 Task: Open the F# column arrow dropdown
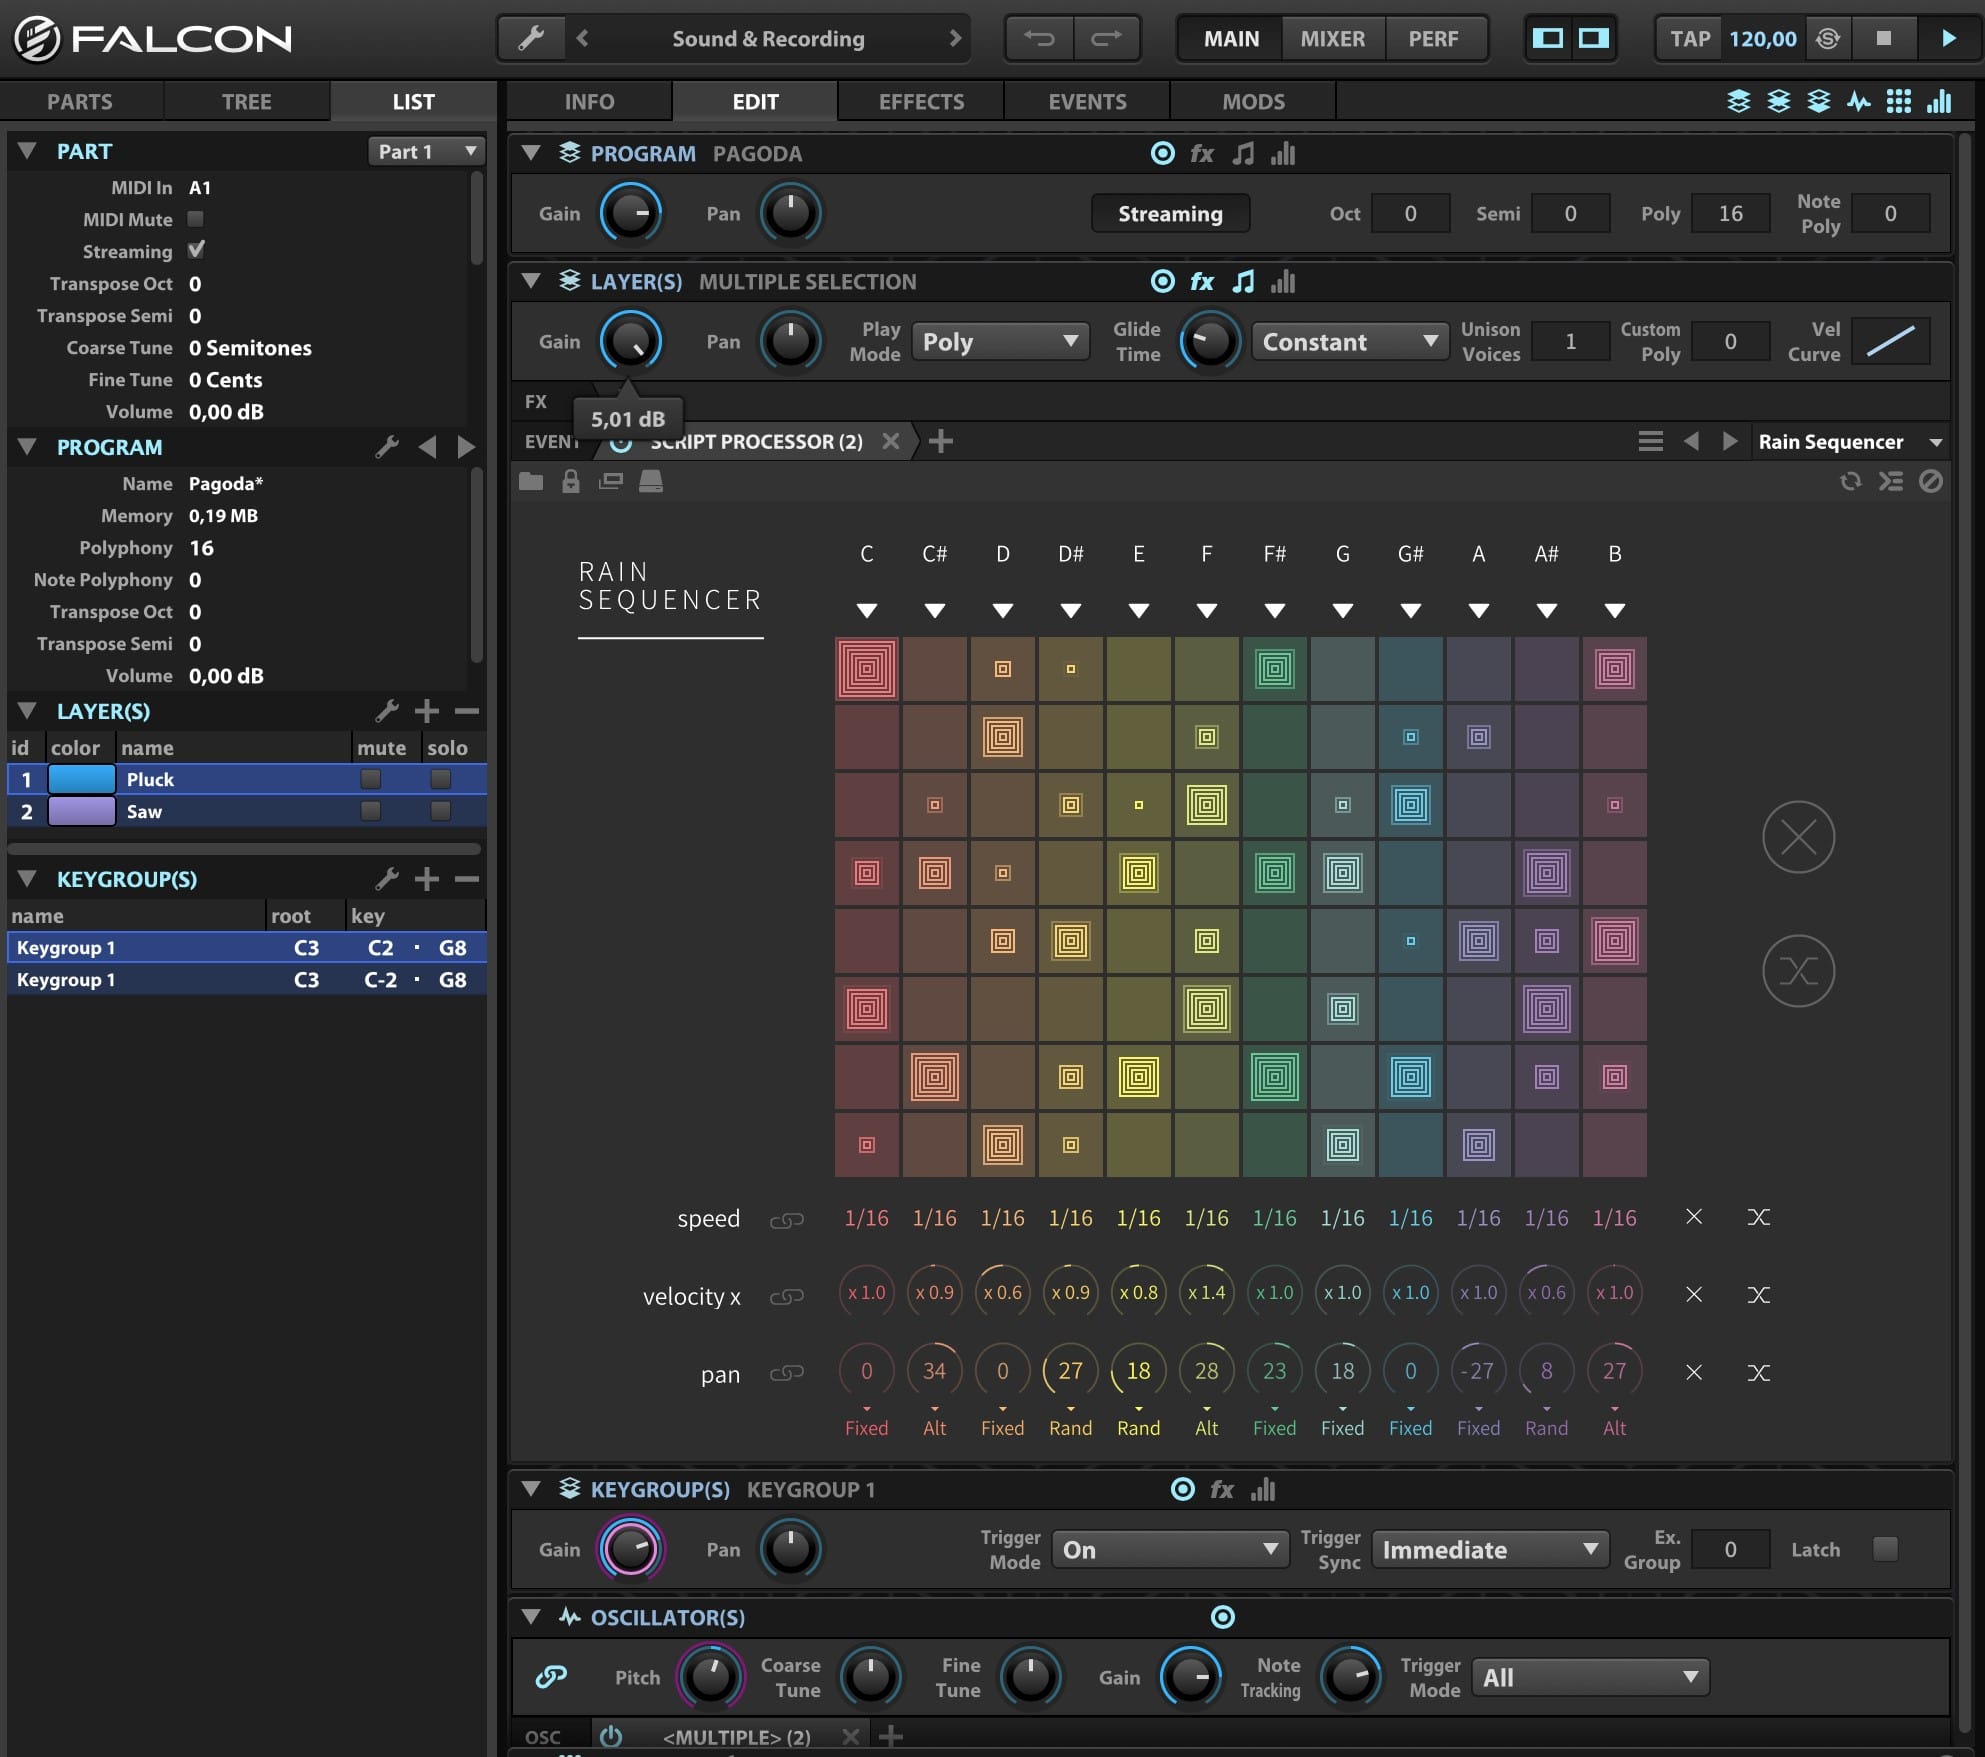pyautogui.click(x=1275, y=610)
